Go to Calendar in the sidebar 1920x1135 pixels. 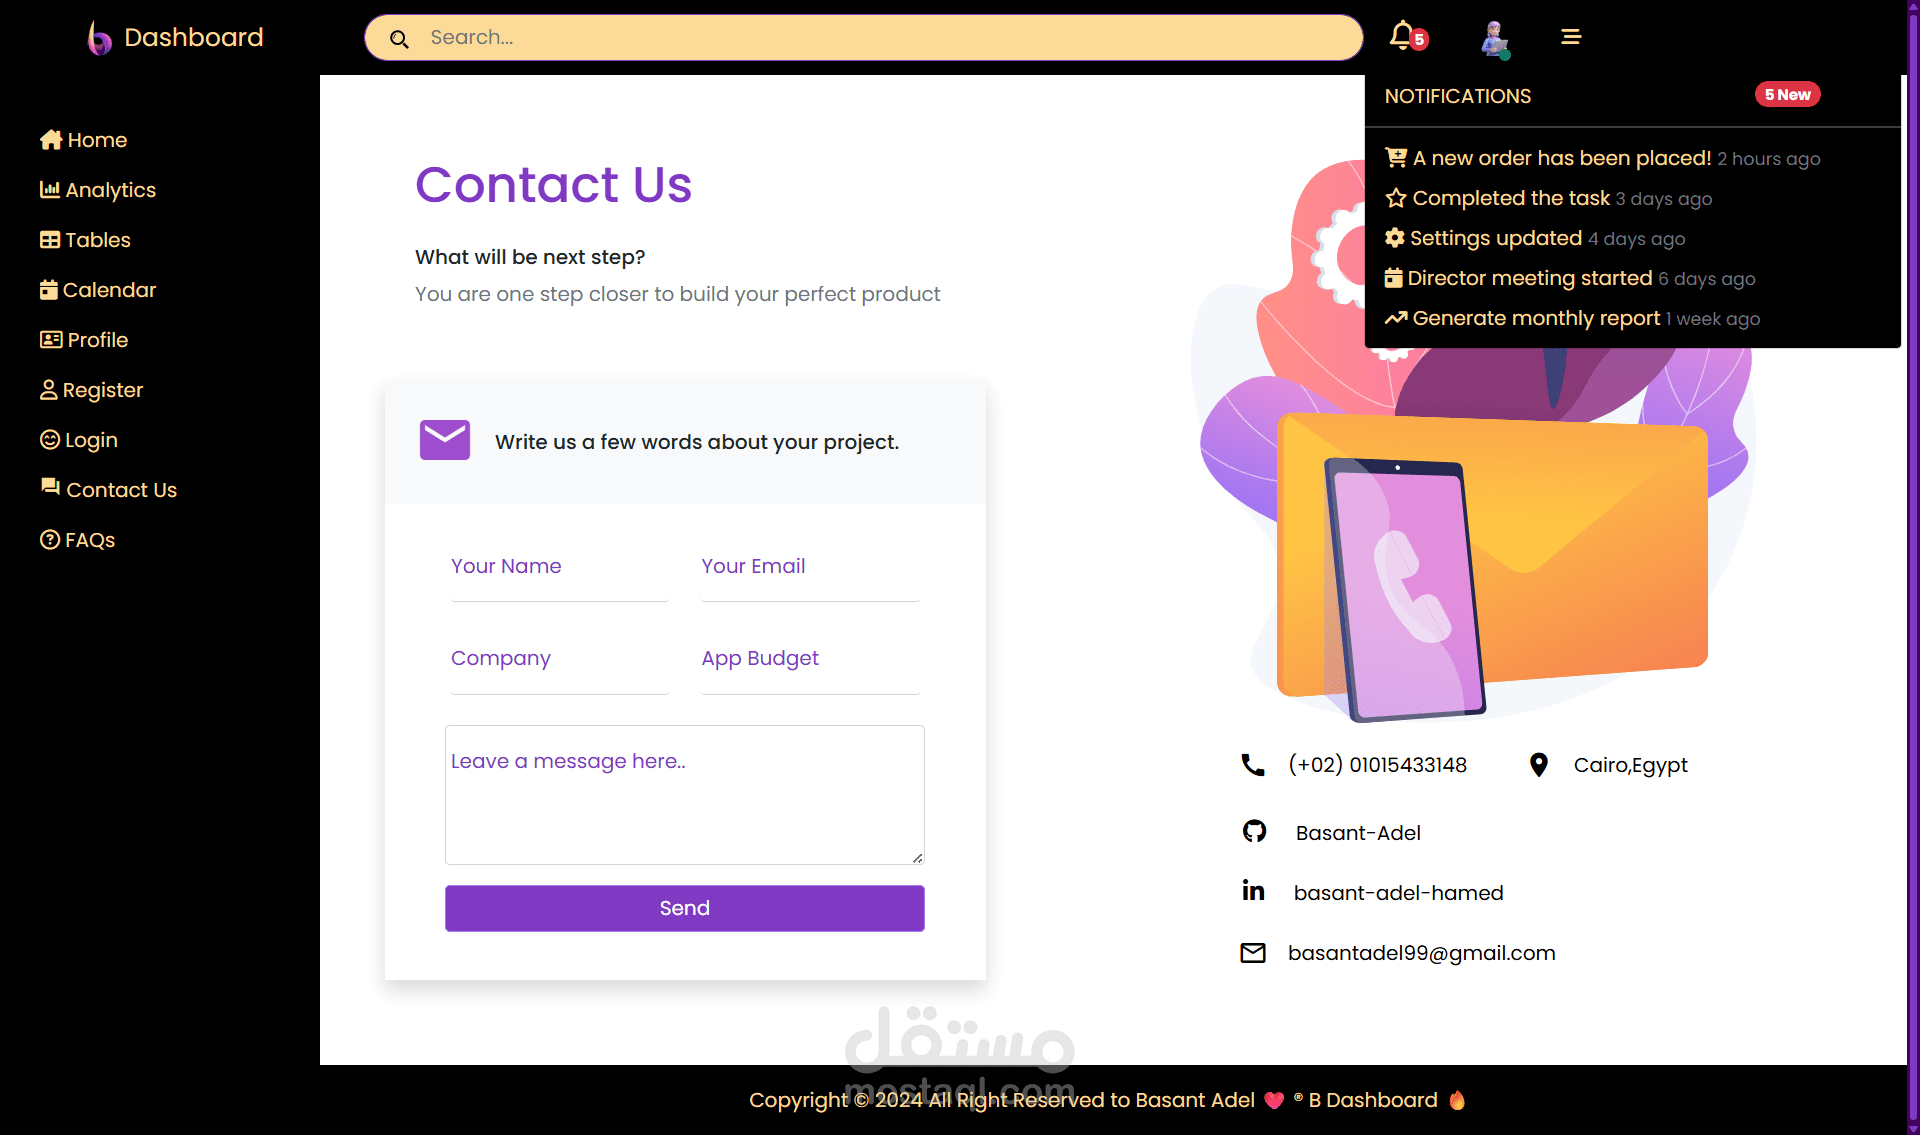98,290
